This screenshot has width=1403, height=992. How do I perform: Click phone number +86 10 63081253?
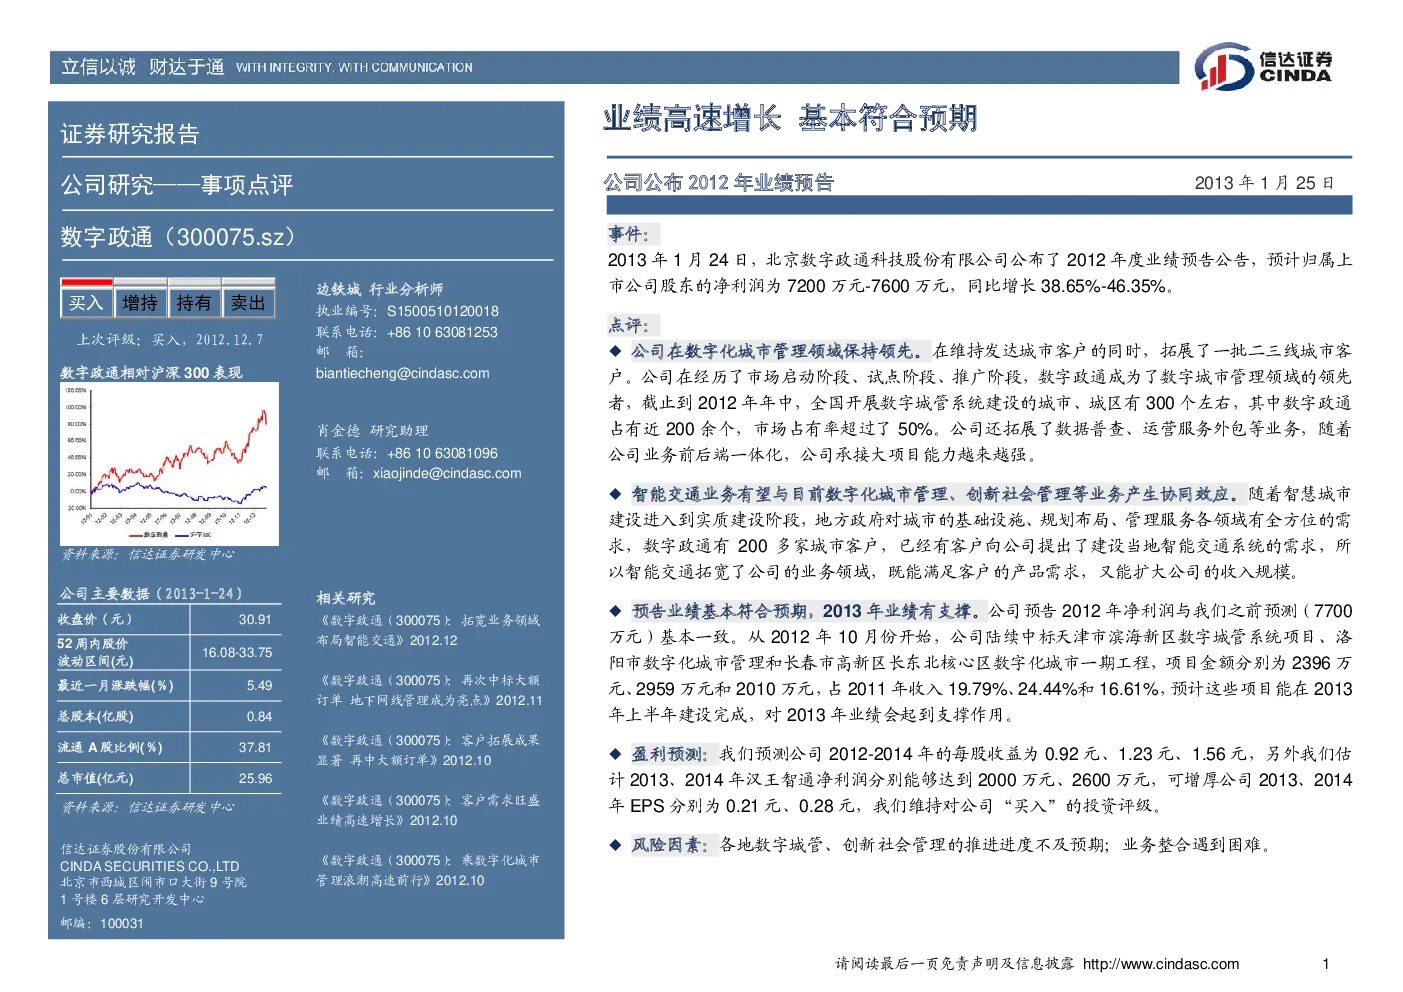point(442,332)
